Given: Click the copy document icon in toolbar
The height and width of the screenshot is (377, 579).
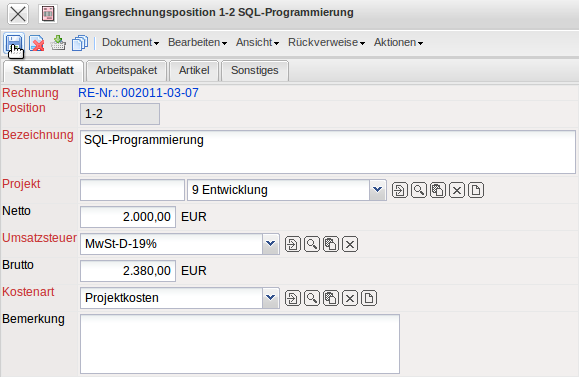Looking at the screenshot, I should [80, 43].
